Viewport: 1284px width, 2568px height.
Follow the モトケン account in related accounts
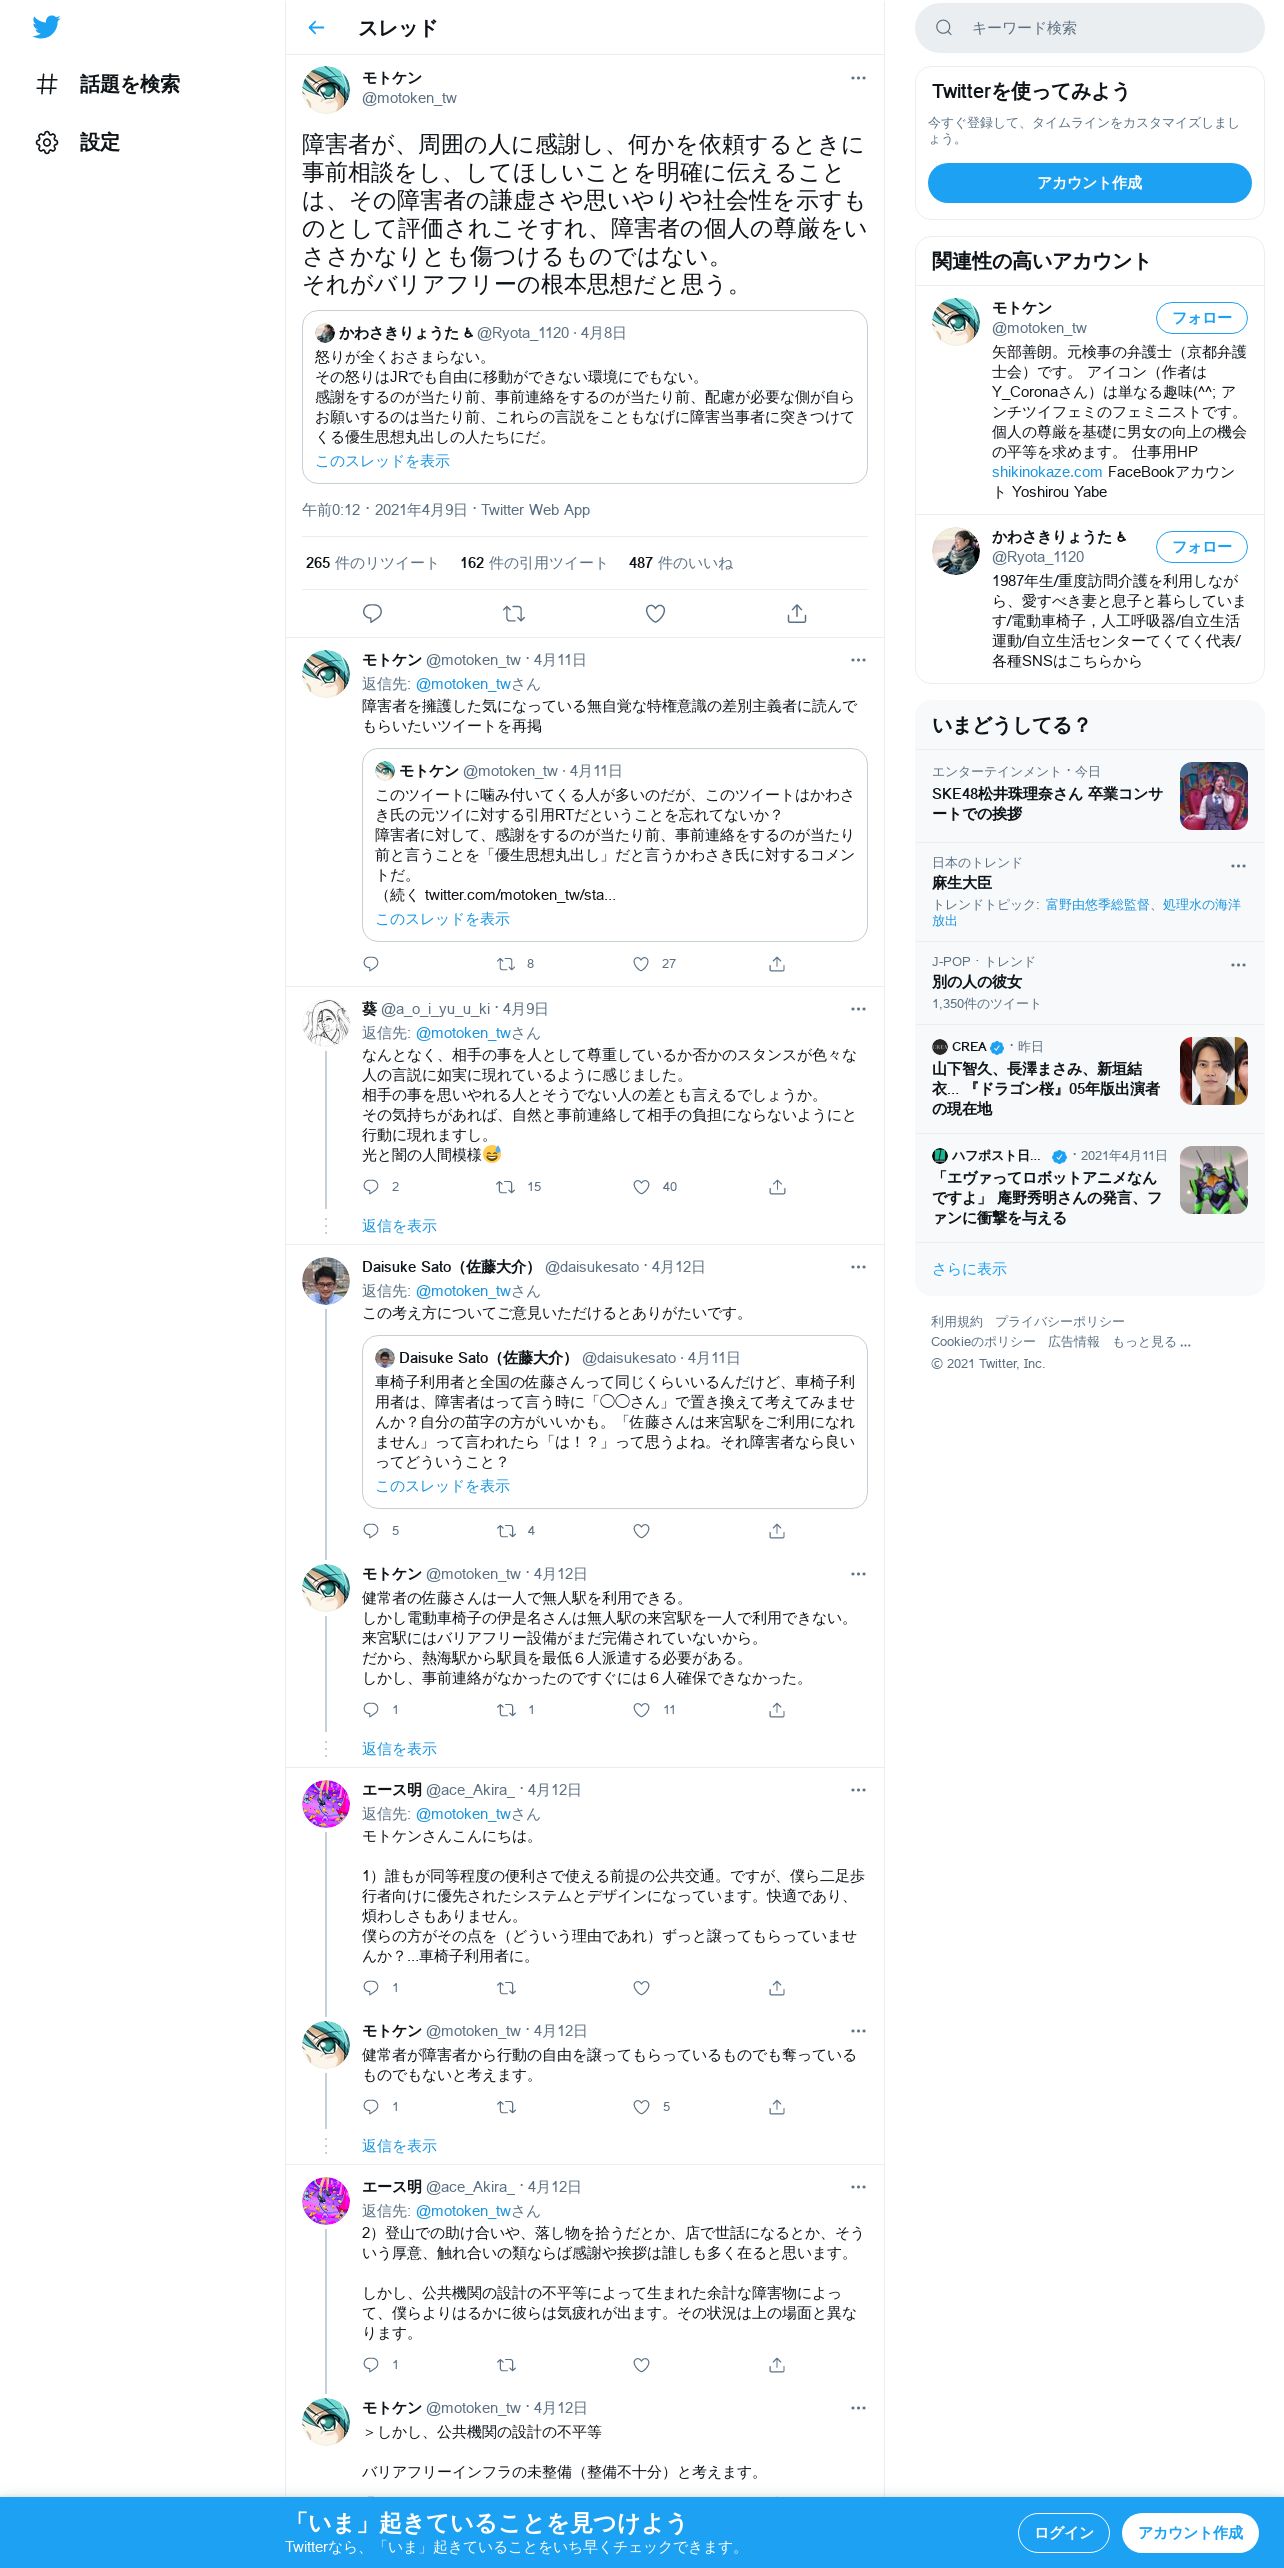[1201, 318]
